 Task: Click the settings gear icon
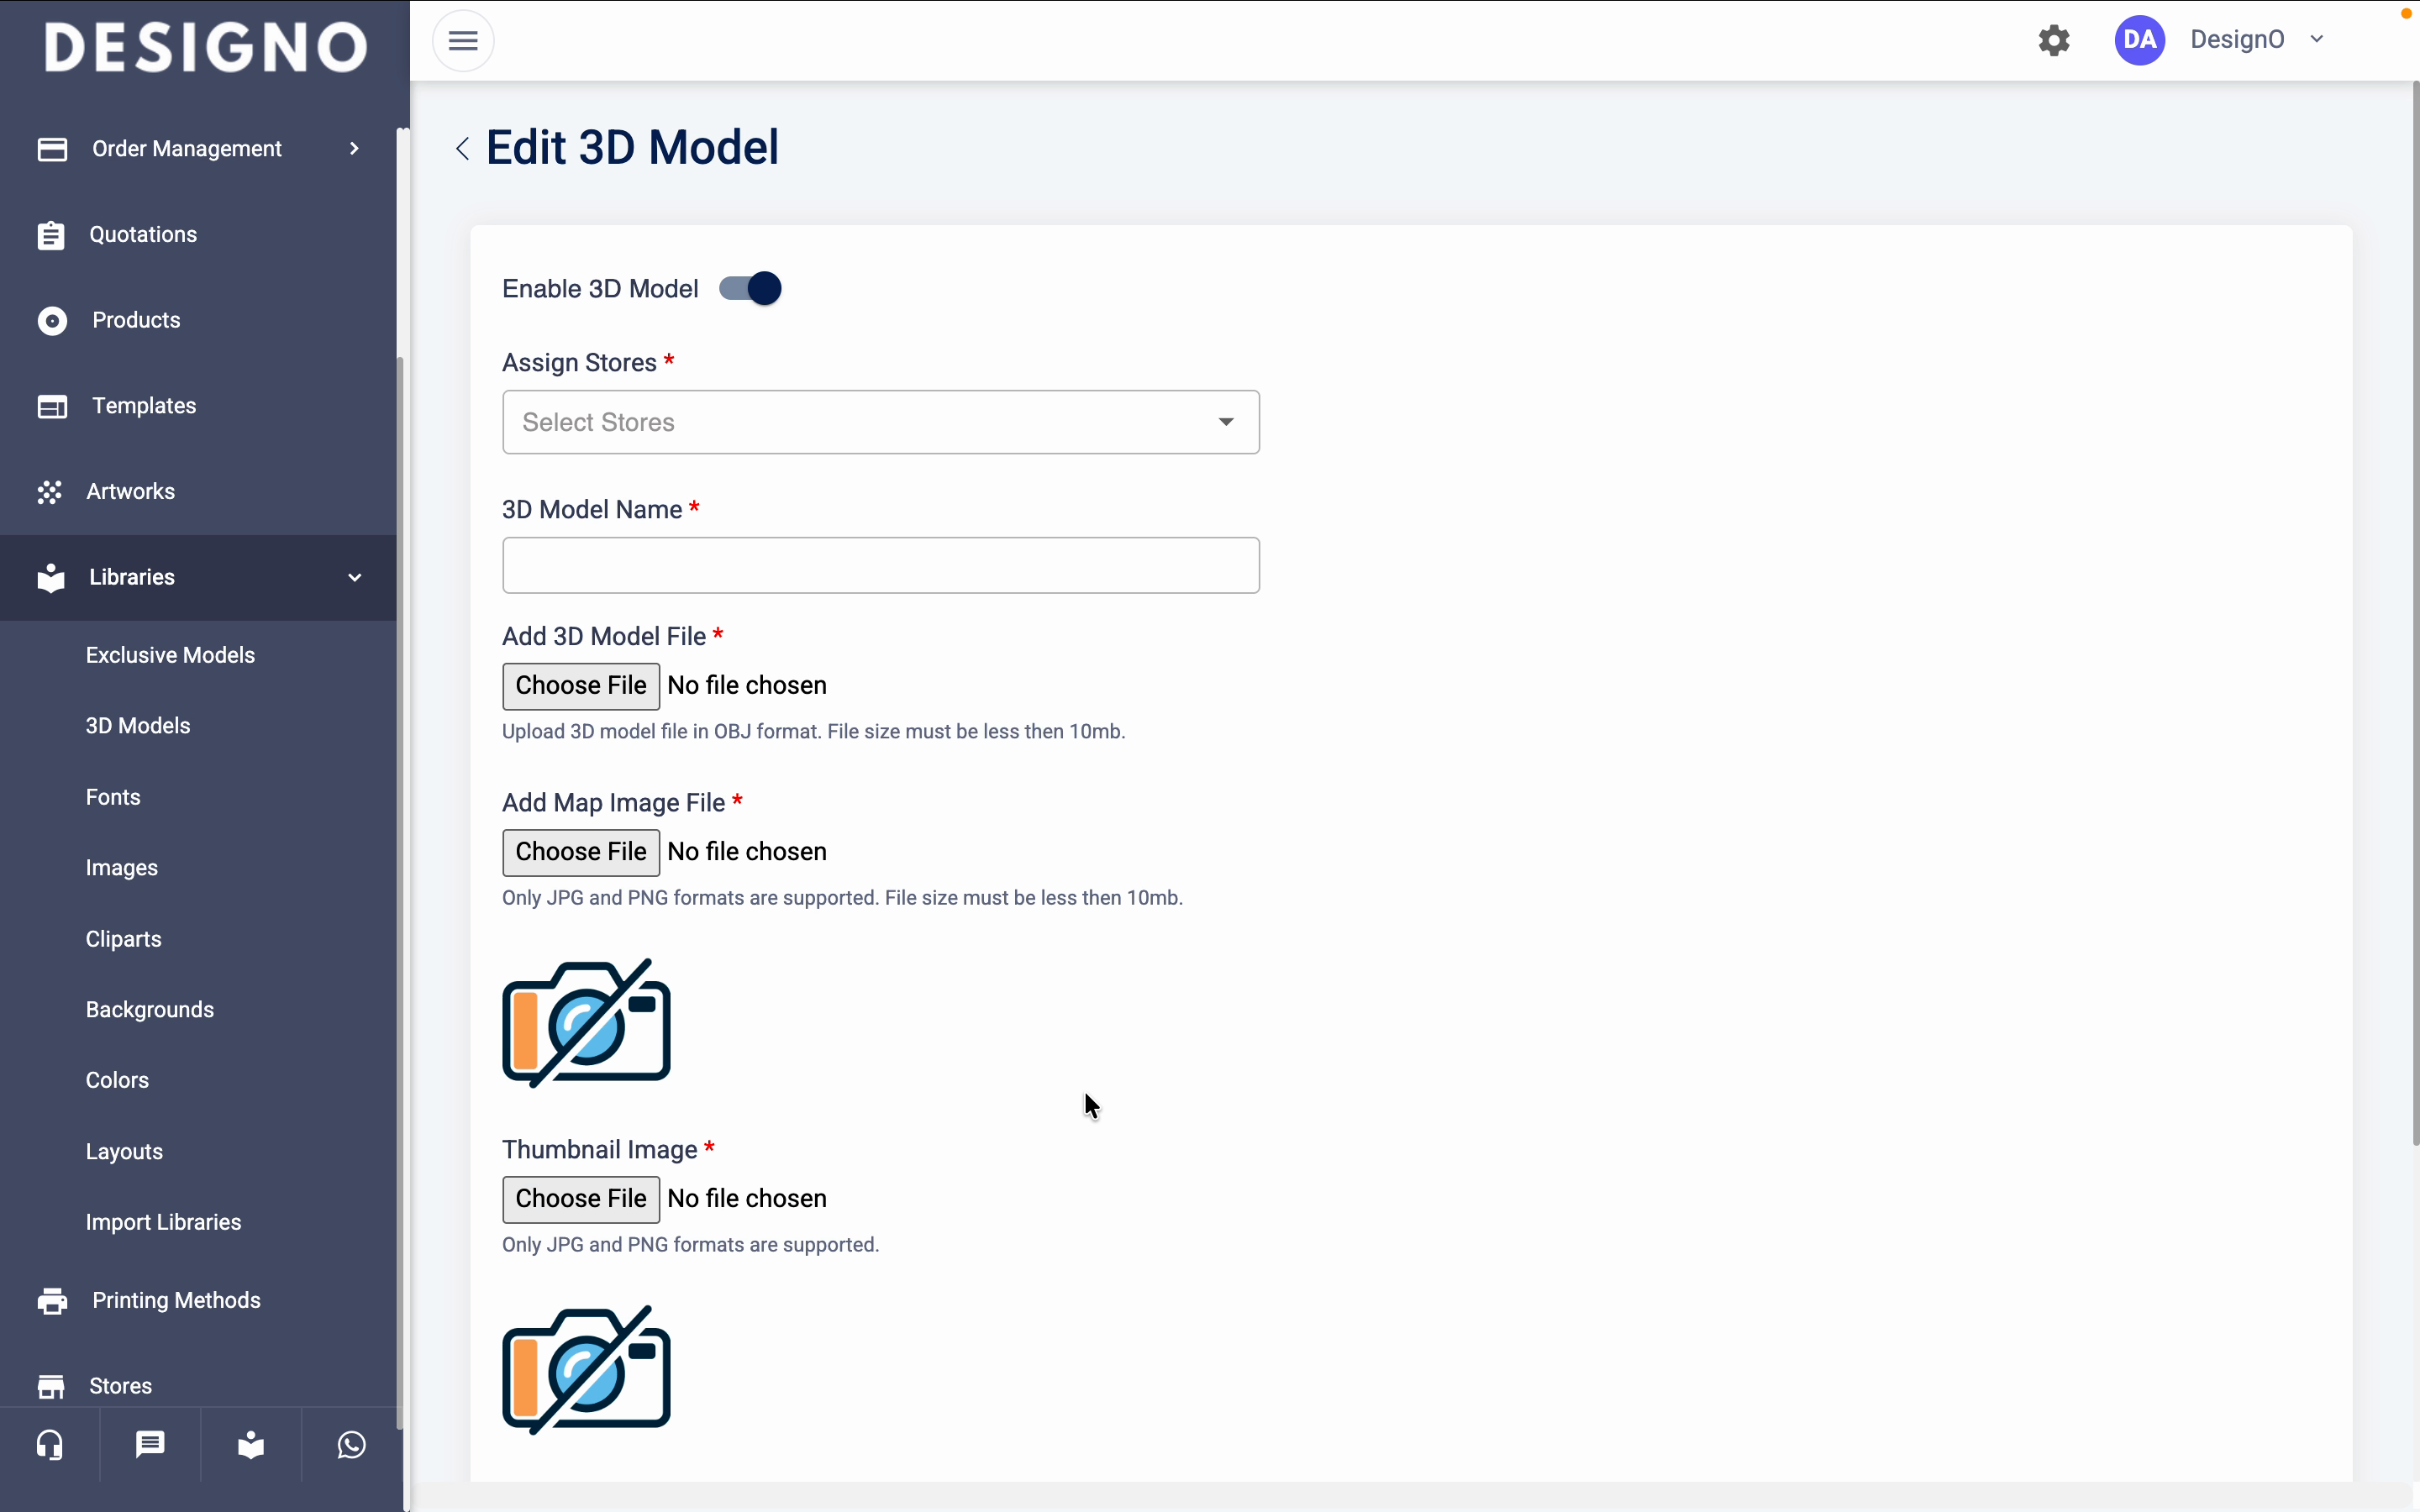pyautogui.click(x=2053, y=40)
